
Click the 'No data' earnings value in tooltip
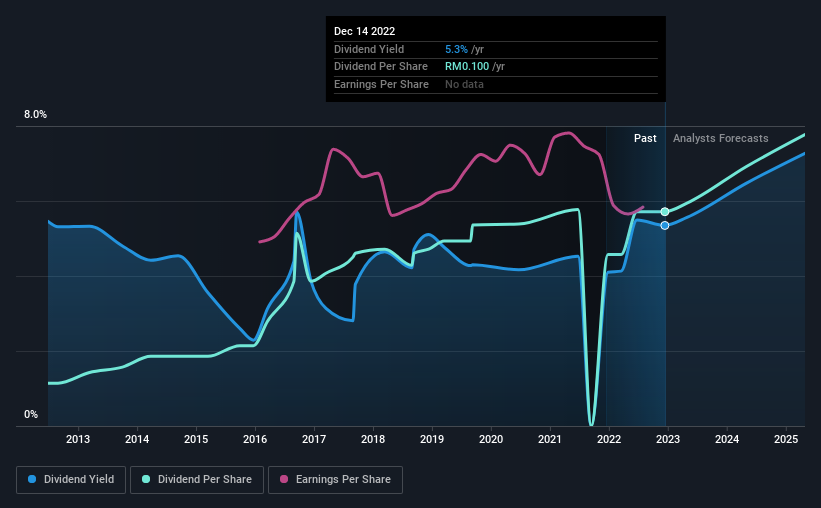pos(464,84)
